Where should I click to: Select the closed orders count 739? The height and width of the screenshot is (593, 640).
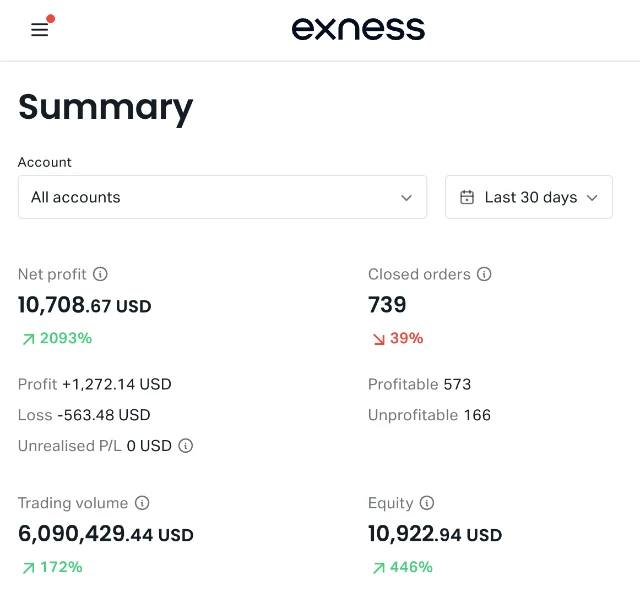click(x=387, y=304)
